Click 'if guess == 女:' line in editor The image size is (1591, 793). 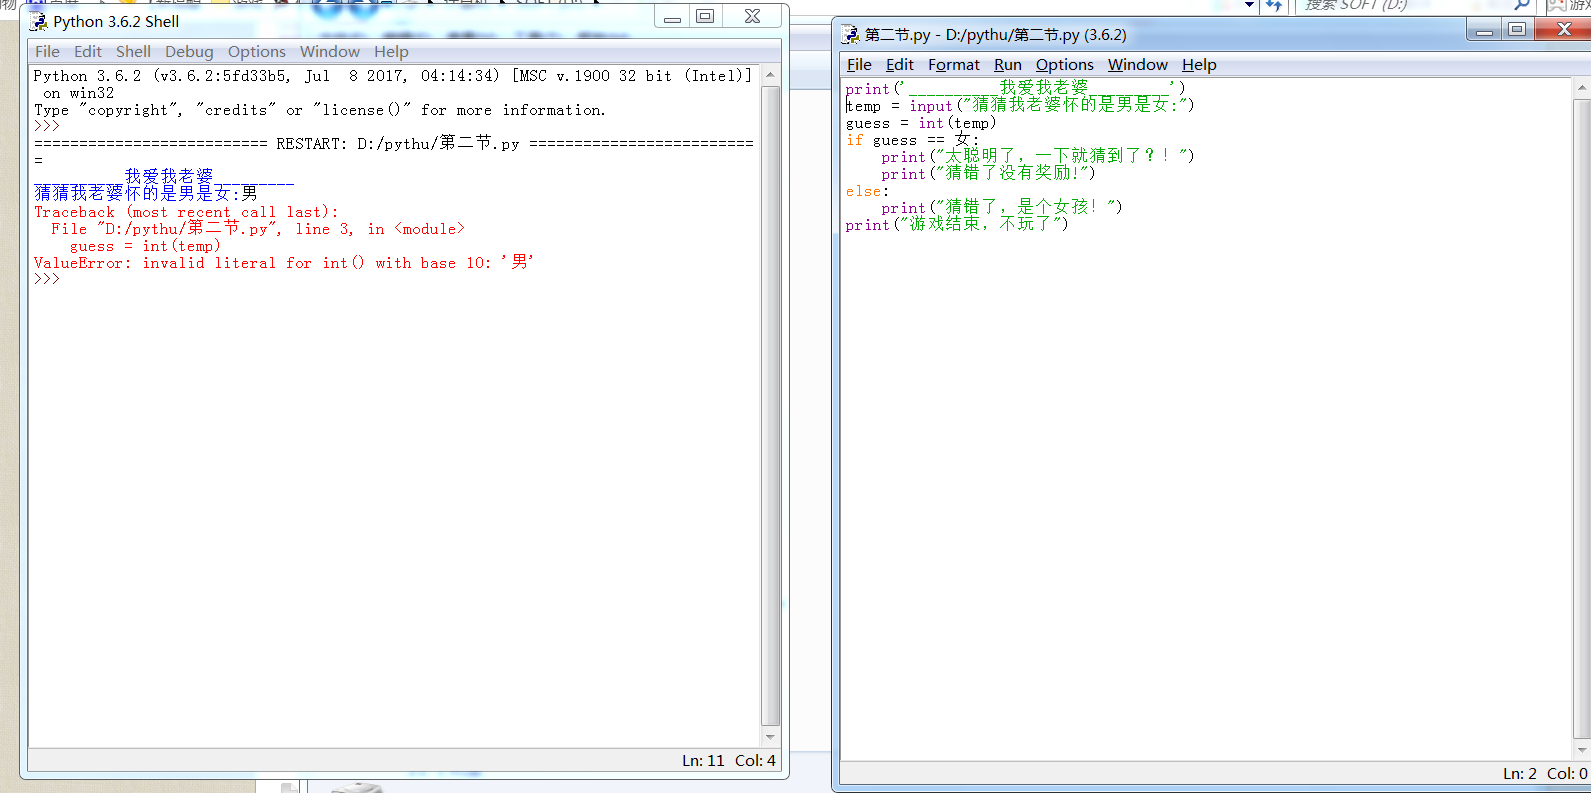912,140
